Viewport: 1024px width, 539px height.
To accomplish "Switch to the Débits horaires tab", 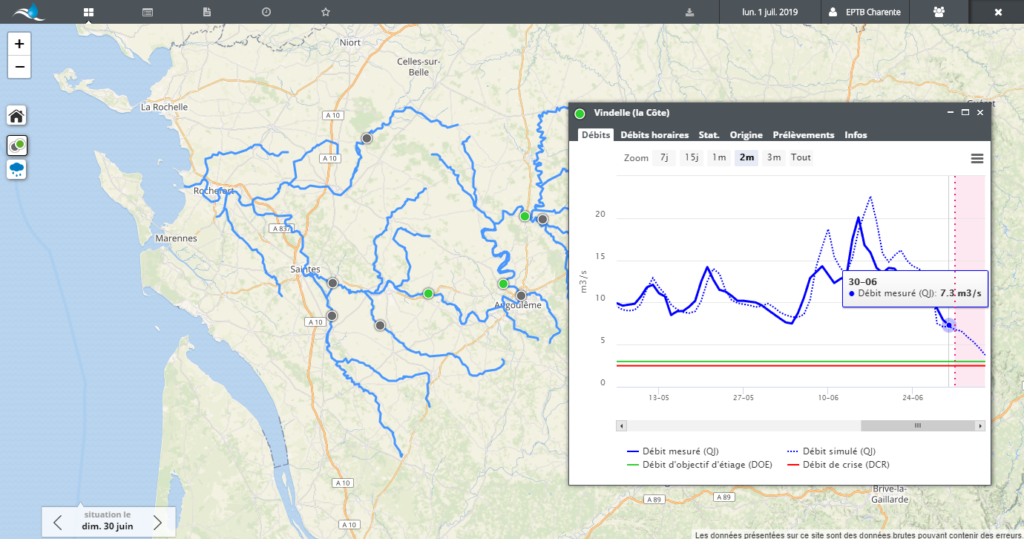I will 654,135.
